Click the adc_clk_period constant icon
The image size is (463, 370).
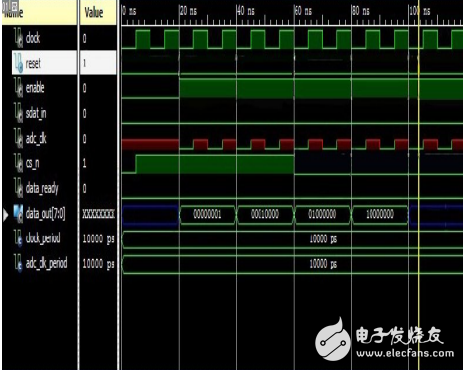coord(18,263)
